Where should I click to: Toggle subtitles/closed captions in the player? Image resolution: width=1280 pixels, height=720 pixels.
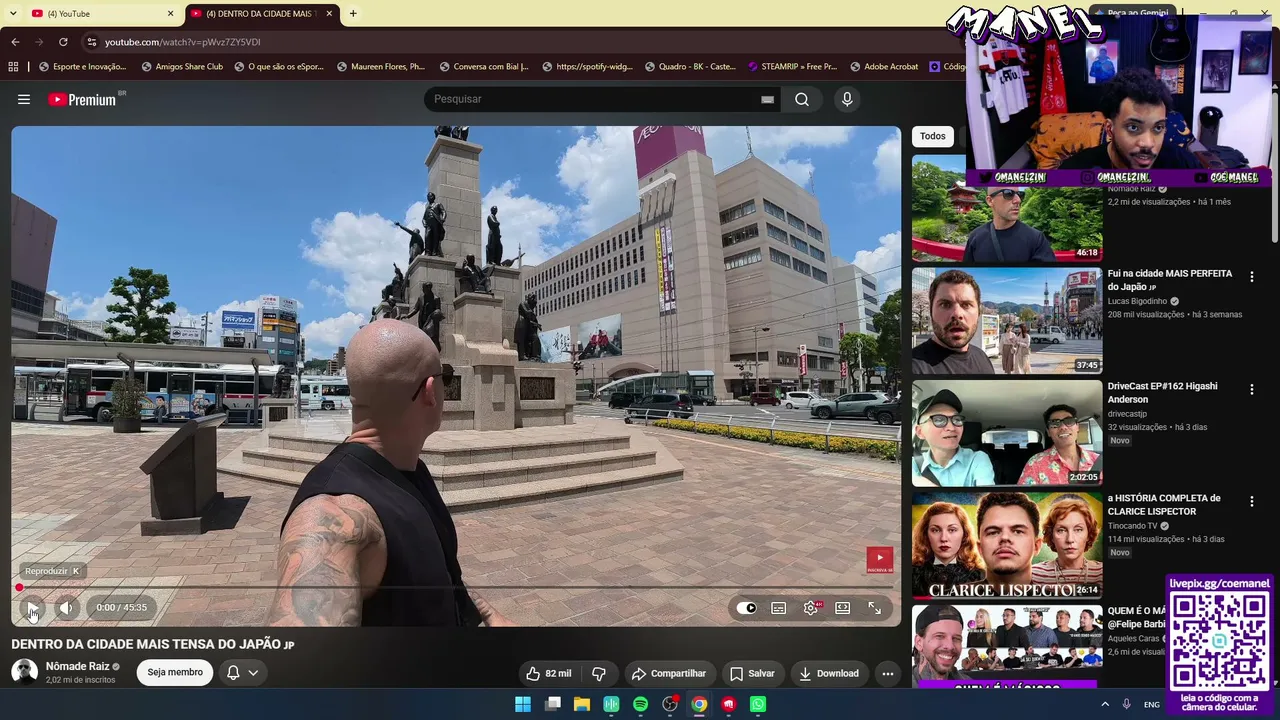779,608
